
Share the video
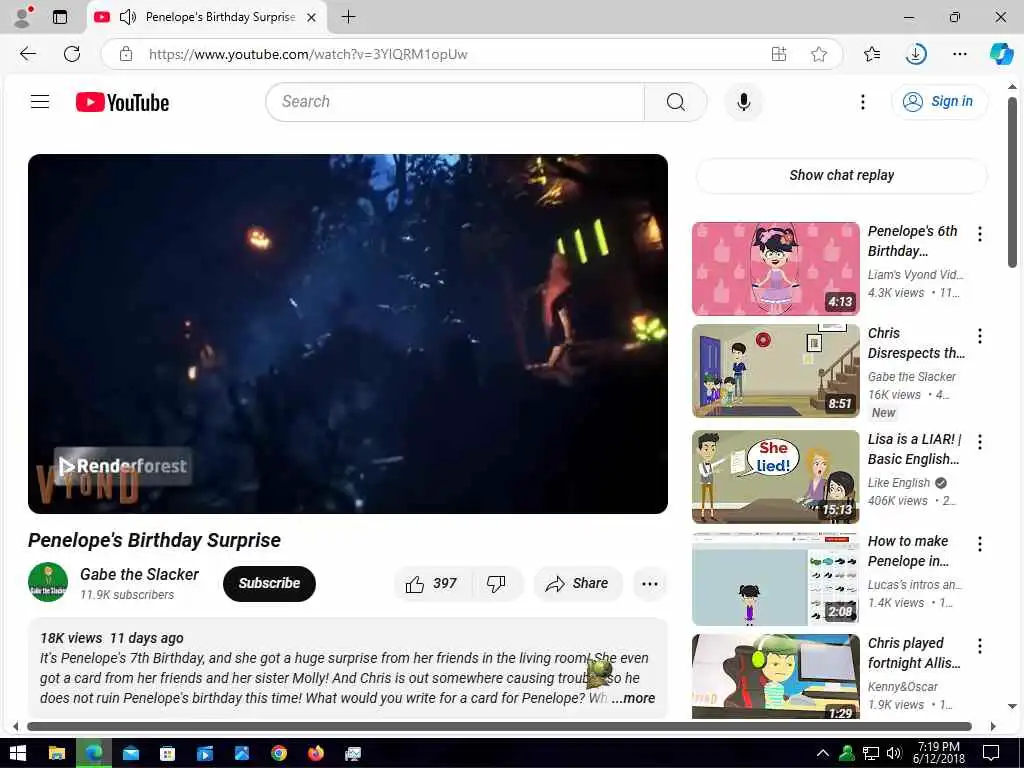[x=577, y=583]
